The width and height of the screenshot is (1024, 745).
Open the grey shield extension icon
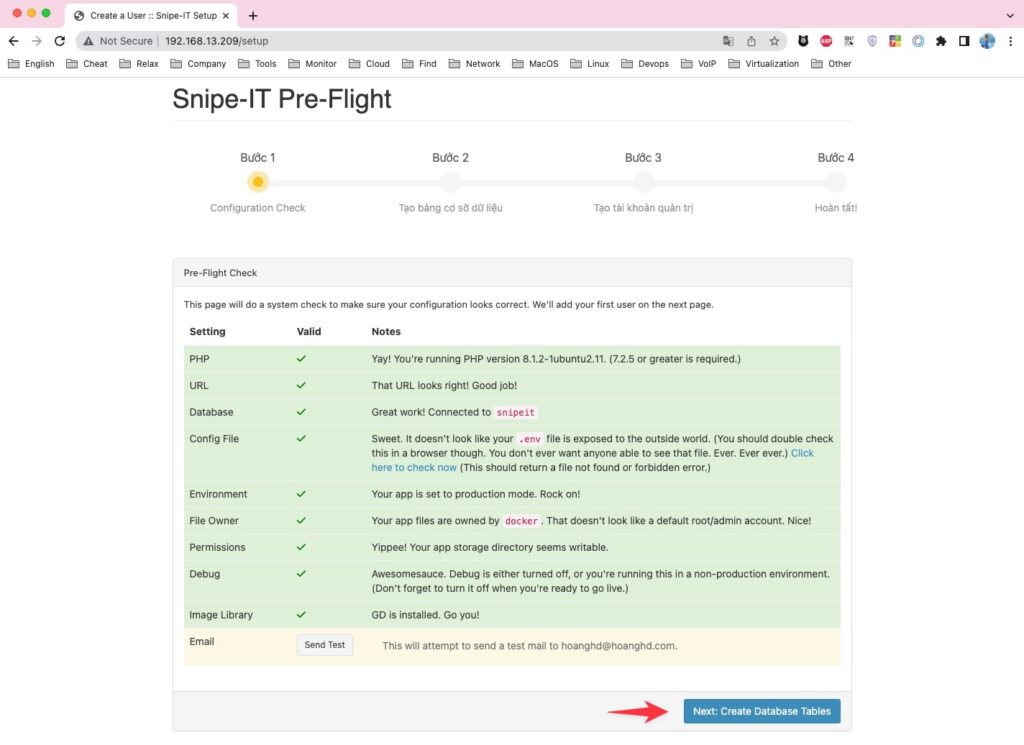click(x=872, y=41)
